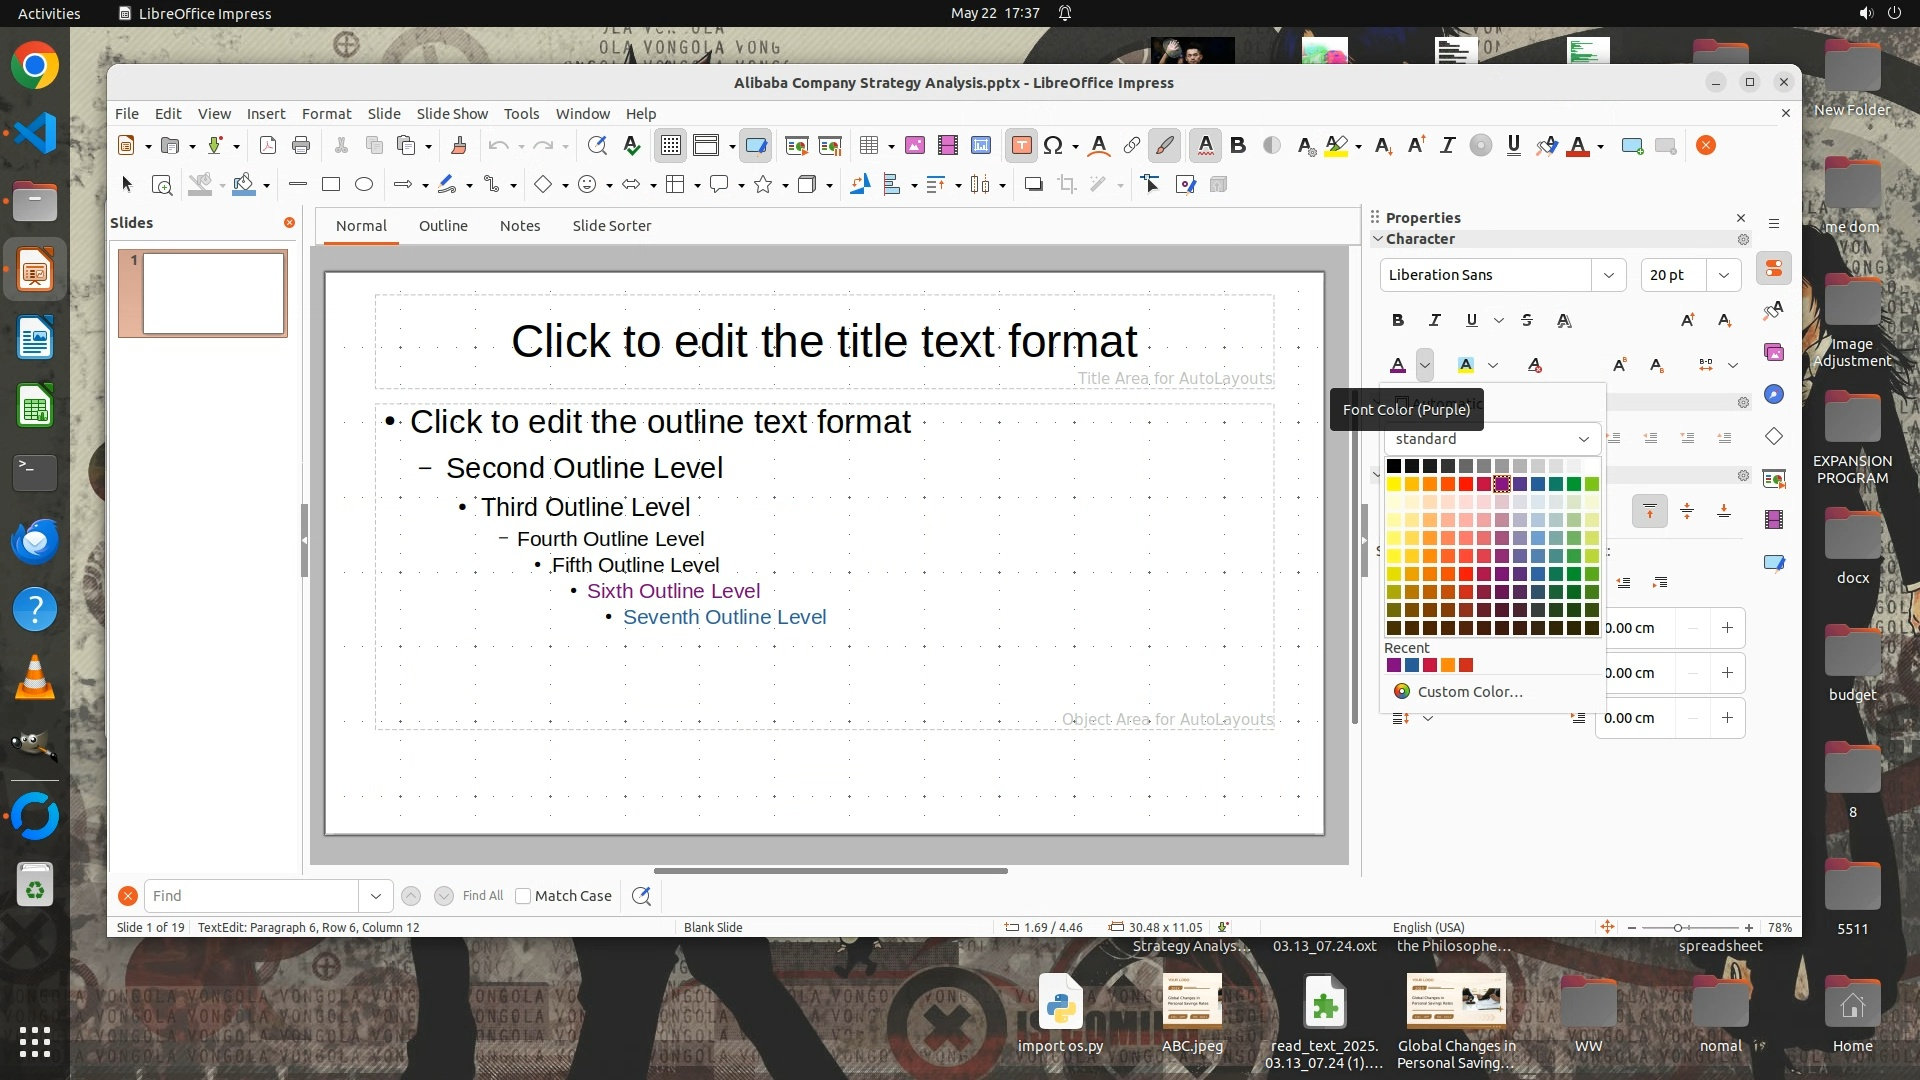Open the Slide Show menu

click(x=452, y=114)
